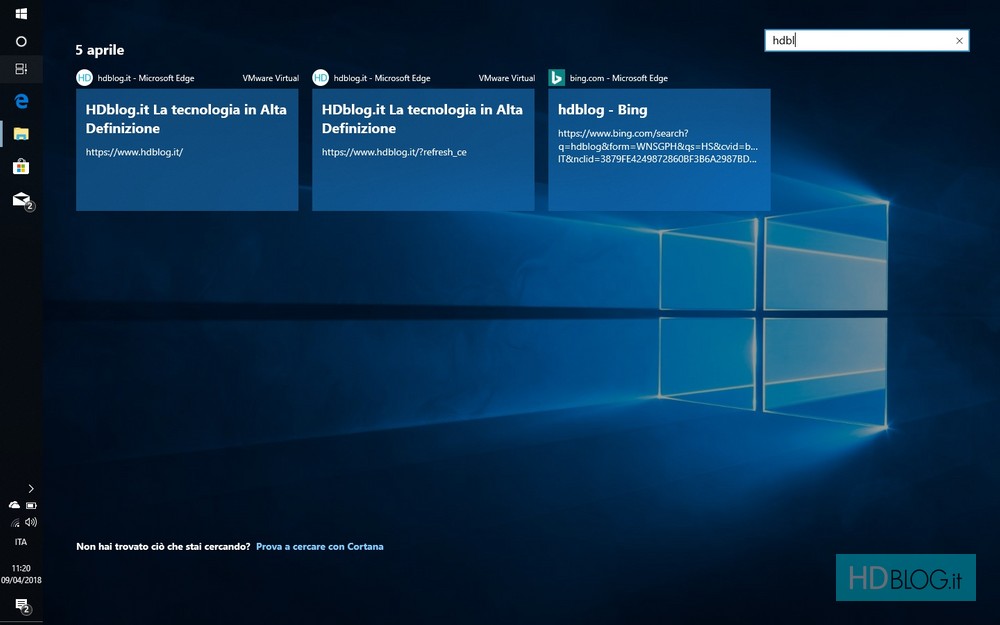Open the volume speaker tray icon

pos(31,522)
